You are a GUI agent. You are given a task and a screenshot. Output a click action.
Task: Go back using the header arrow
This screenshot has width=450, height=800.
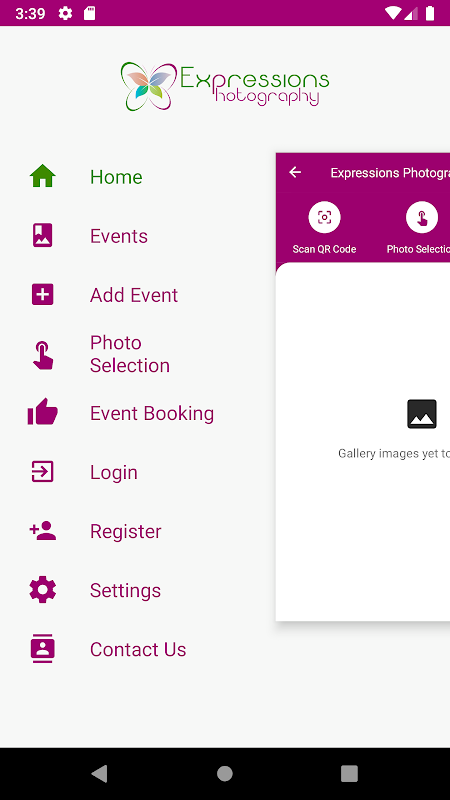click(x=295, y=172)
